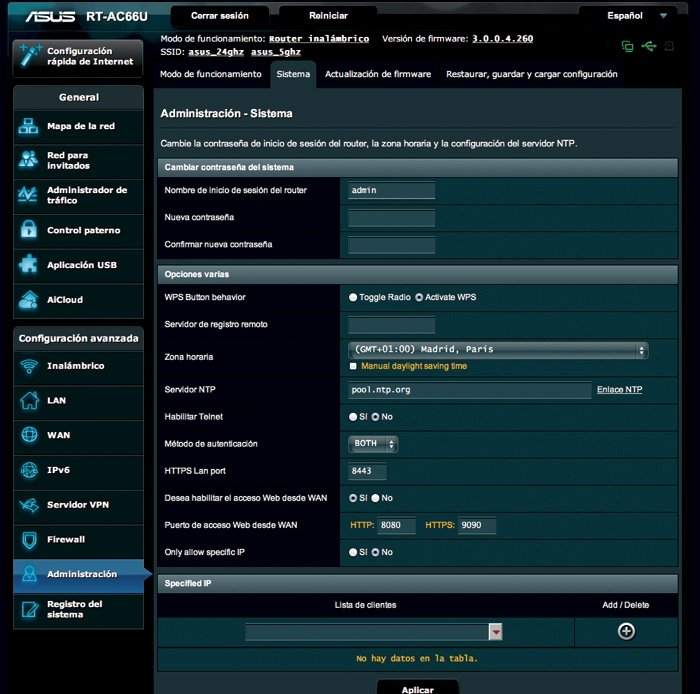Click the Aplicación USB puzzle icon

(28, 264)
